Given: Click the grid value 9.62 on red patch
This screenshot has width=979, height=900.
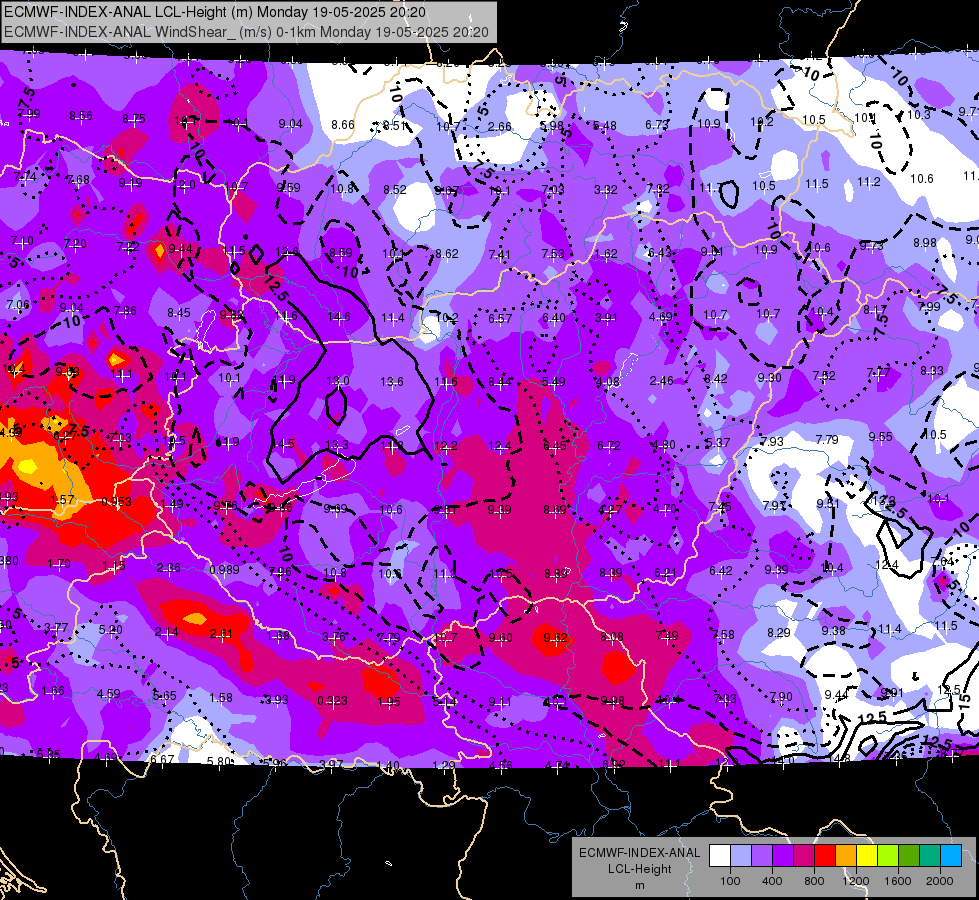Looking at the screenshot, I should [x=556, y=638].
